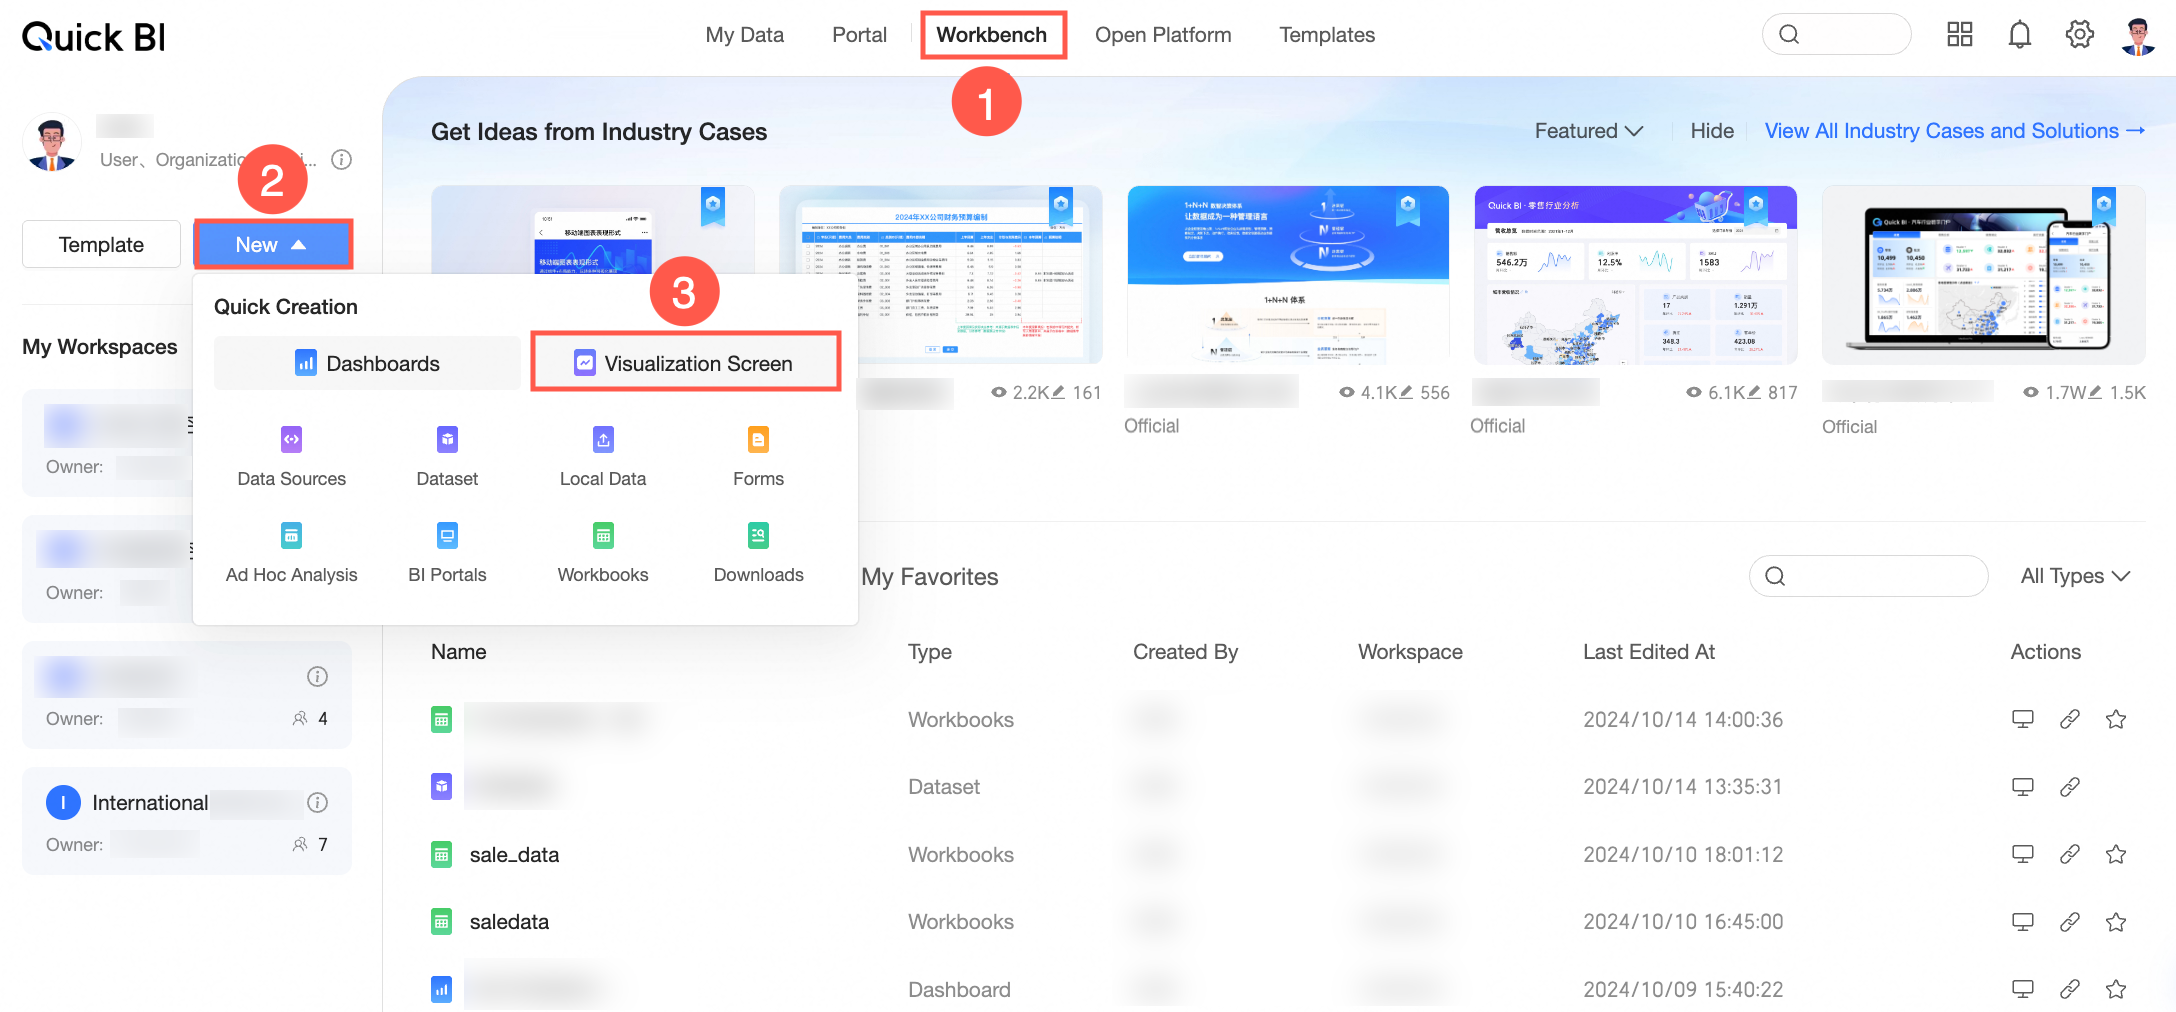Click the 2024/10/10 18:01:12 timestamp
Screen dimensions: 2176x1012
click(1683, 854)
